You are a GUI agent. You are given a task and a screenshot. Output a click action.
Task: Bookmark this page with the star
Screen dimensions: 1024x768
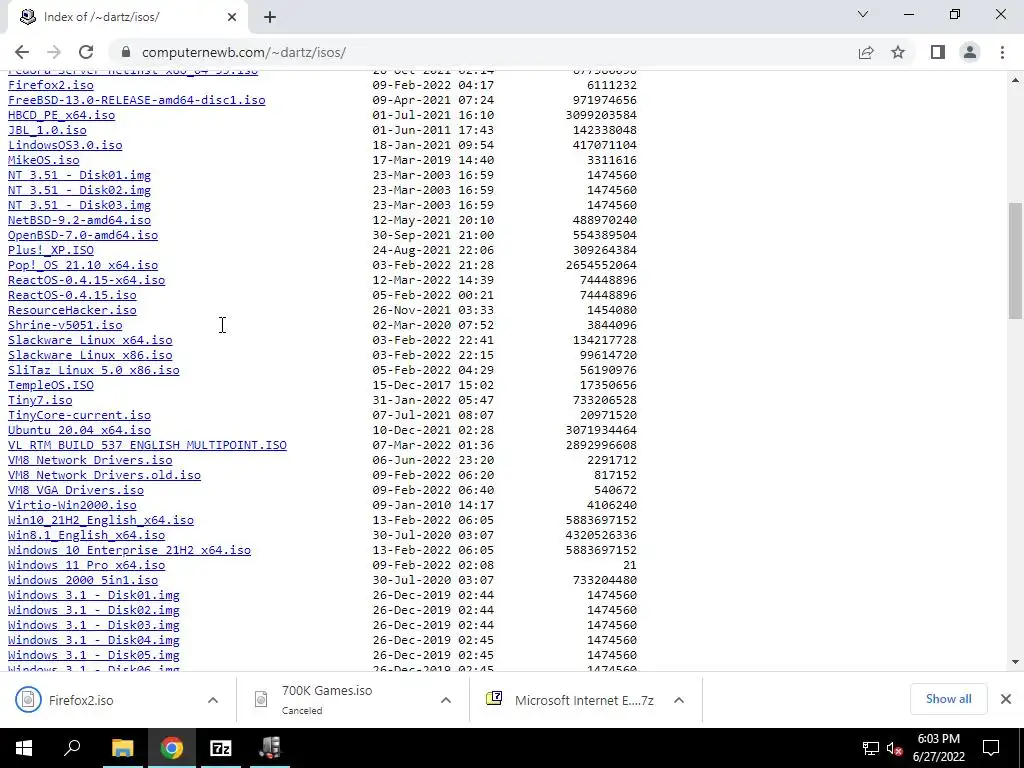coord(898,52)
